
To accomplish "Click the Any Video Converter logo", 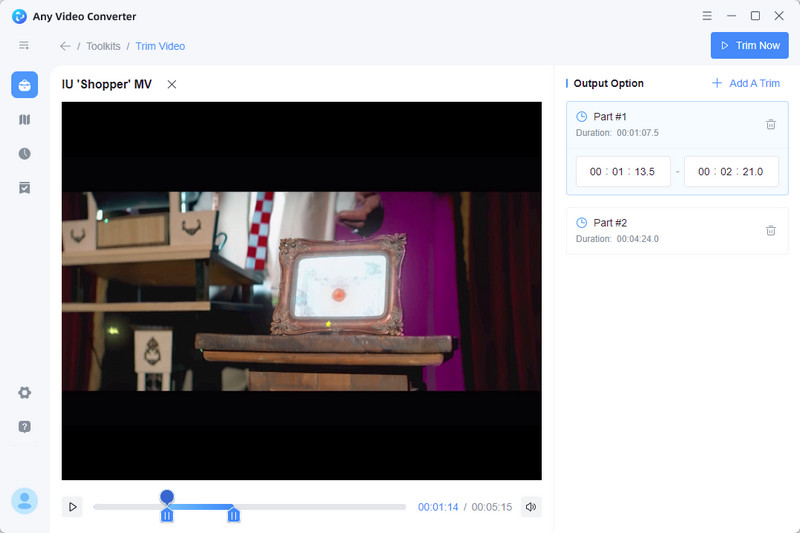I will click(19, 16).
